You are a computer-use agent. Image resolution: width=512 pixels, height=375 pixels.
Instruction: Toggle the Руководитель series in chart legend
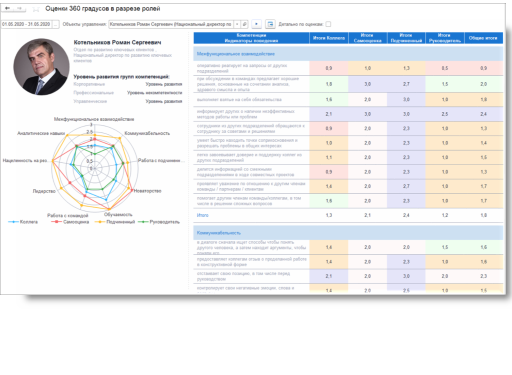159,222
